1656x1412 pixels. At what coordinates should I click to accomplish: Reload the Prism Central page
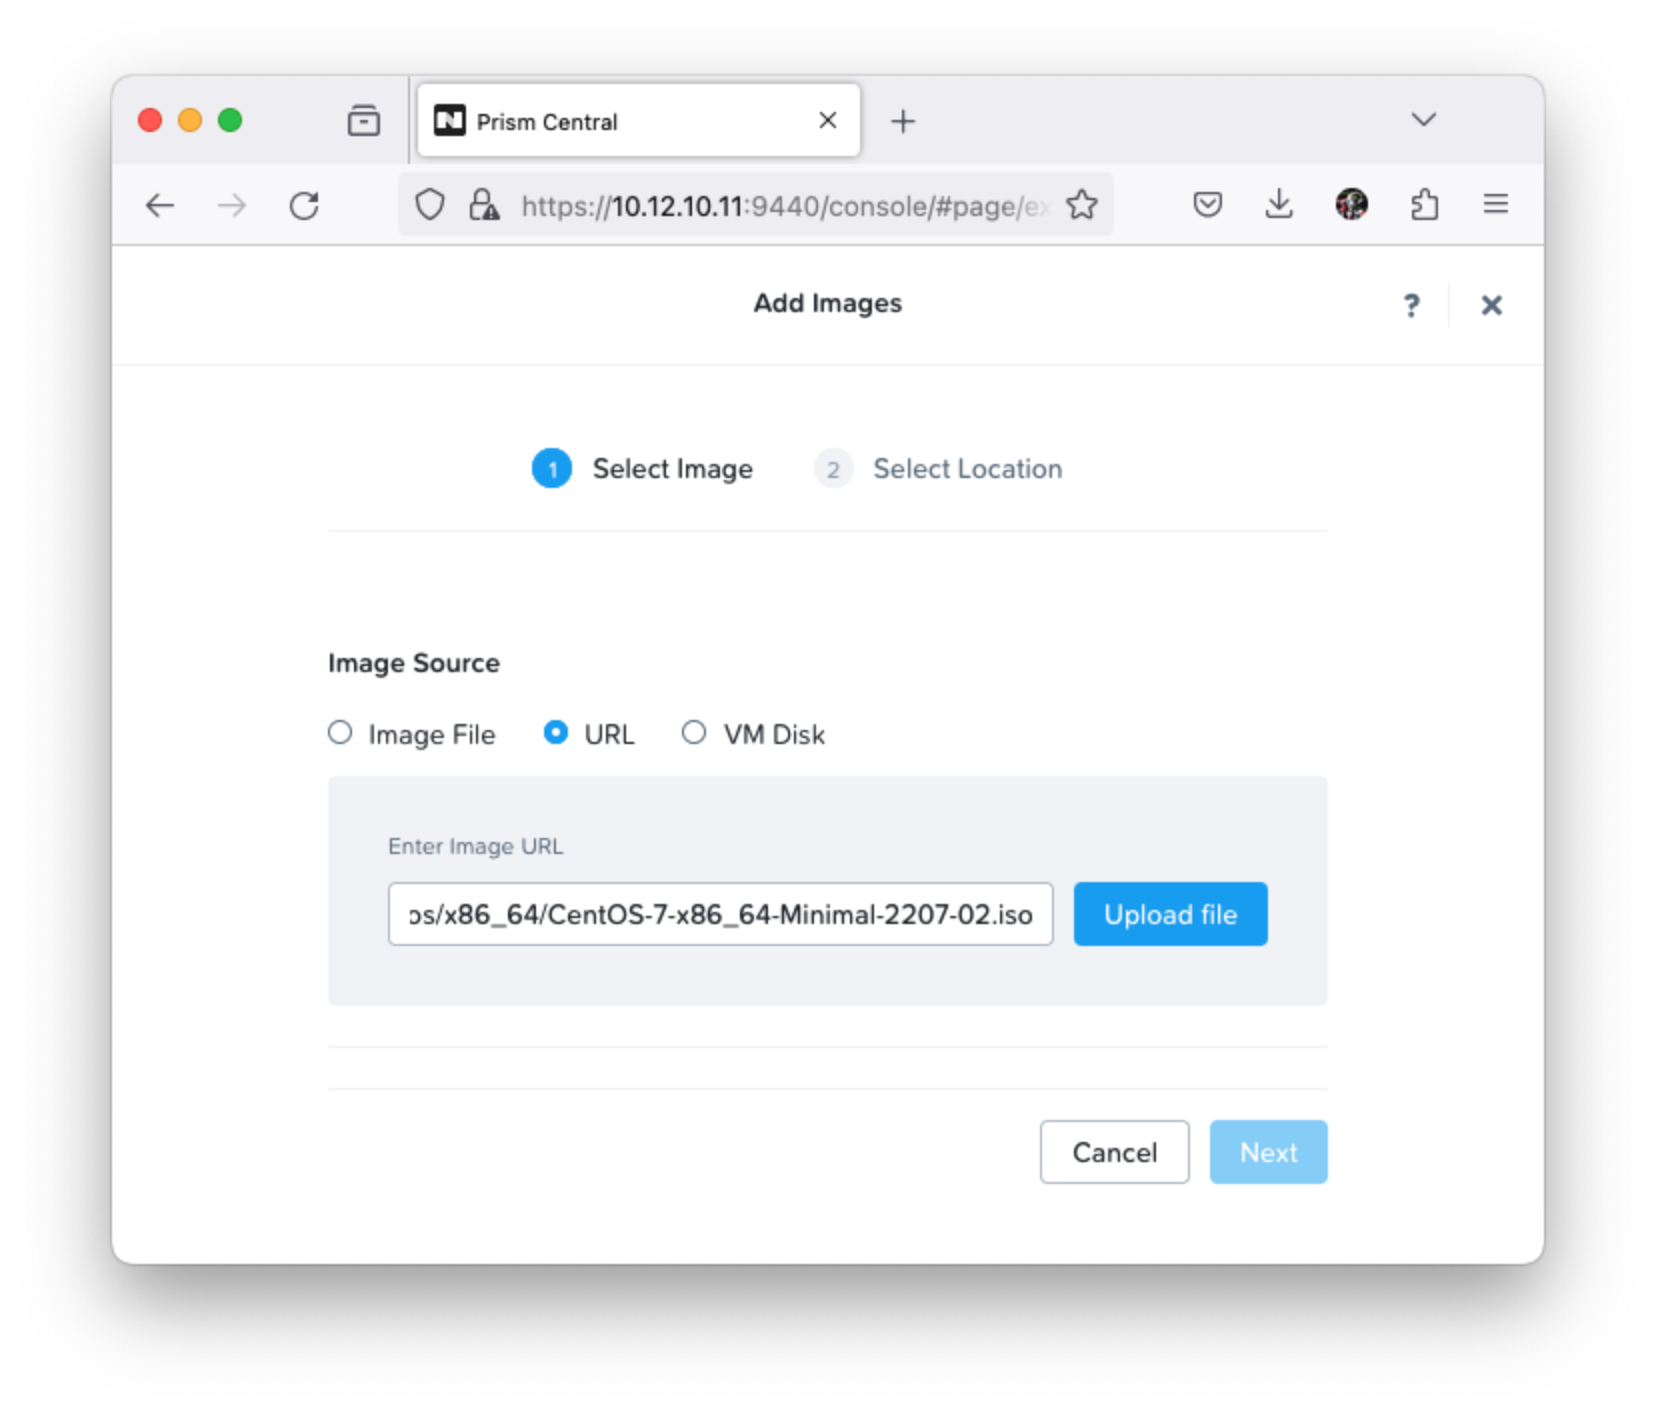coord(304,206)
